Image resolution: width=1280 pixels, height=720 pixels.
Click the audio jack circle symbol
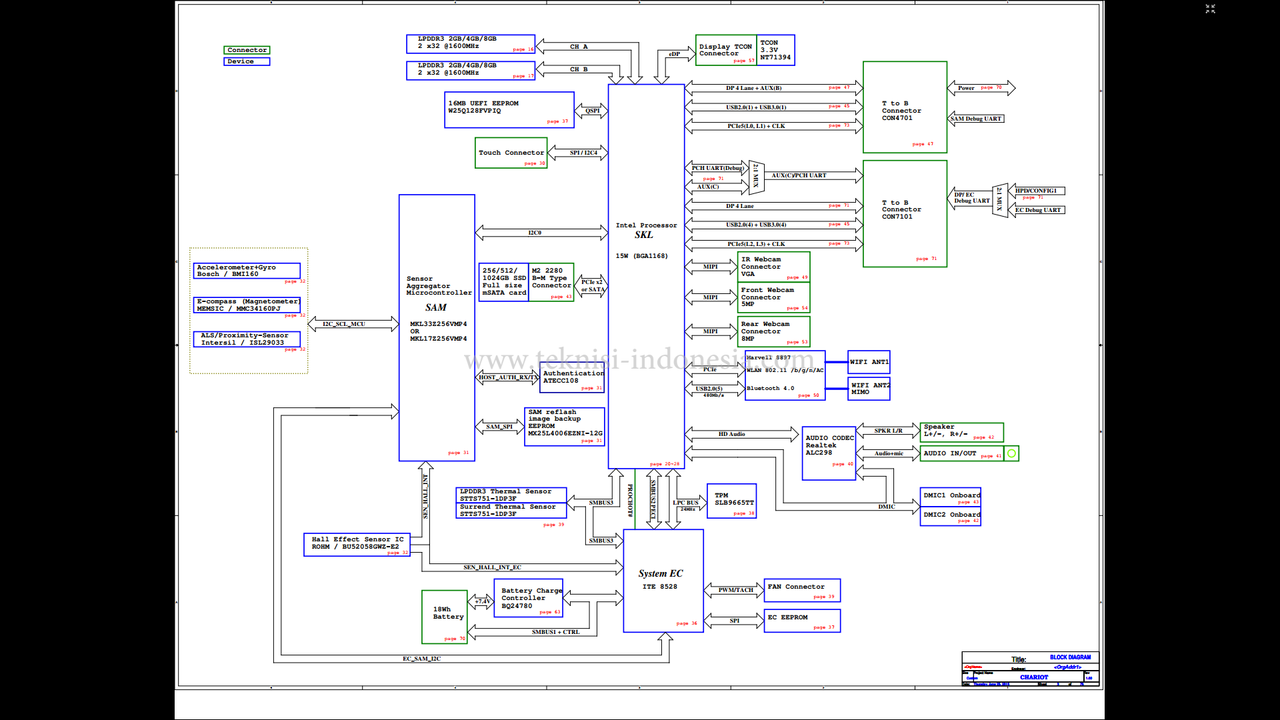1011,454
